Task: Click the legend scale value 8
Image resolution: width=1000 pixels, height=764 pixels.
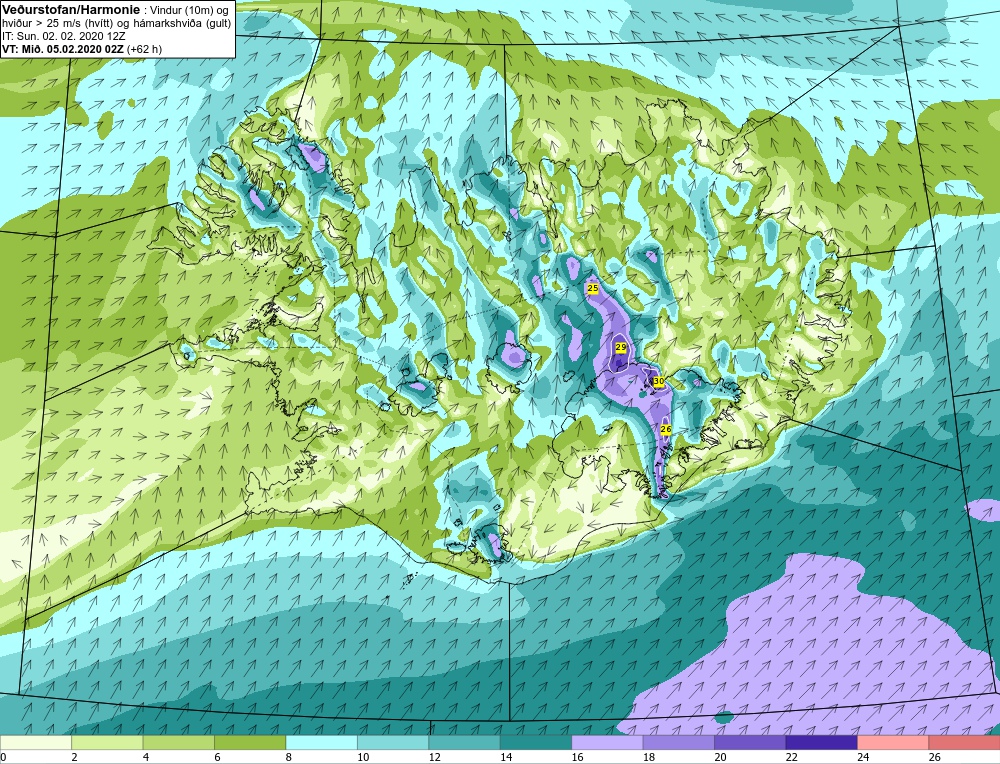Action: [x=288, y=757]
